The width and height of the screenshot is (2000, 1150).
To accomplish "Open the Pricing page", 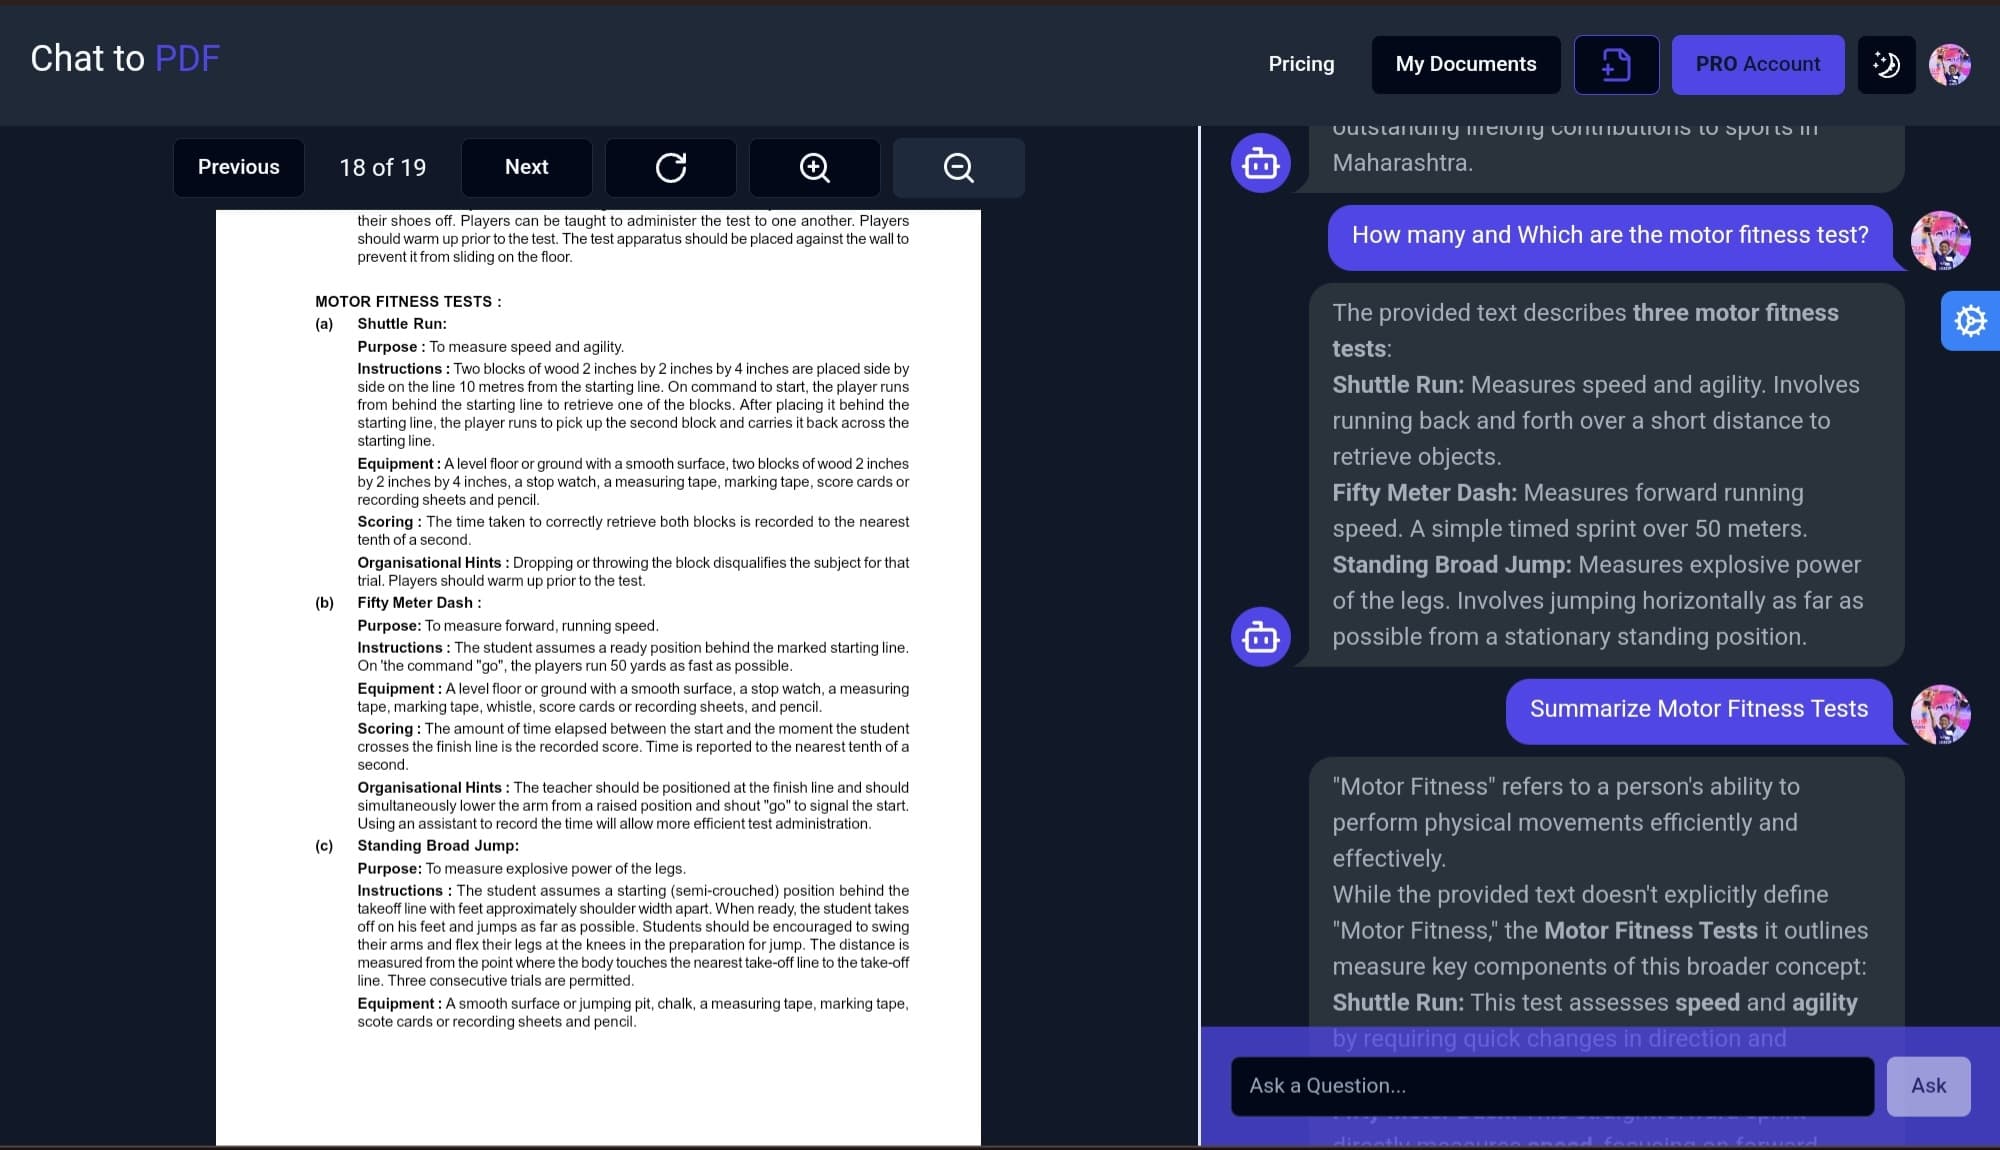I will pos(1300,64).
